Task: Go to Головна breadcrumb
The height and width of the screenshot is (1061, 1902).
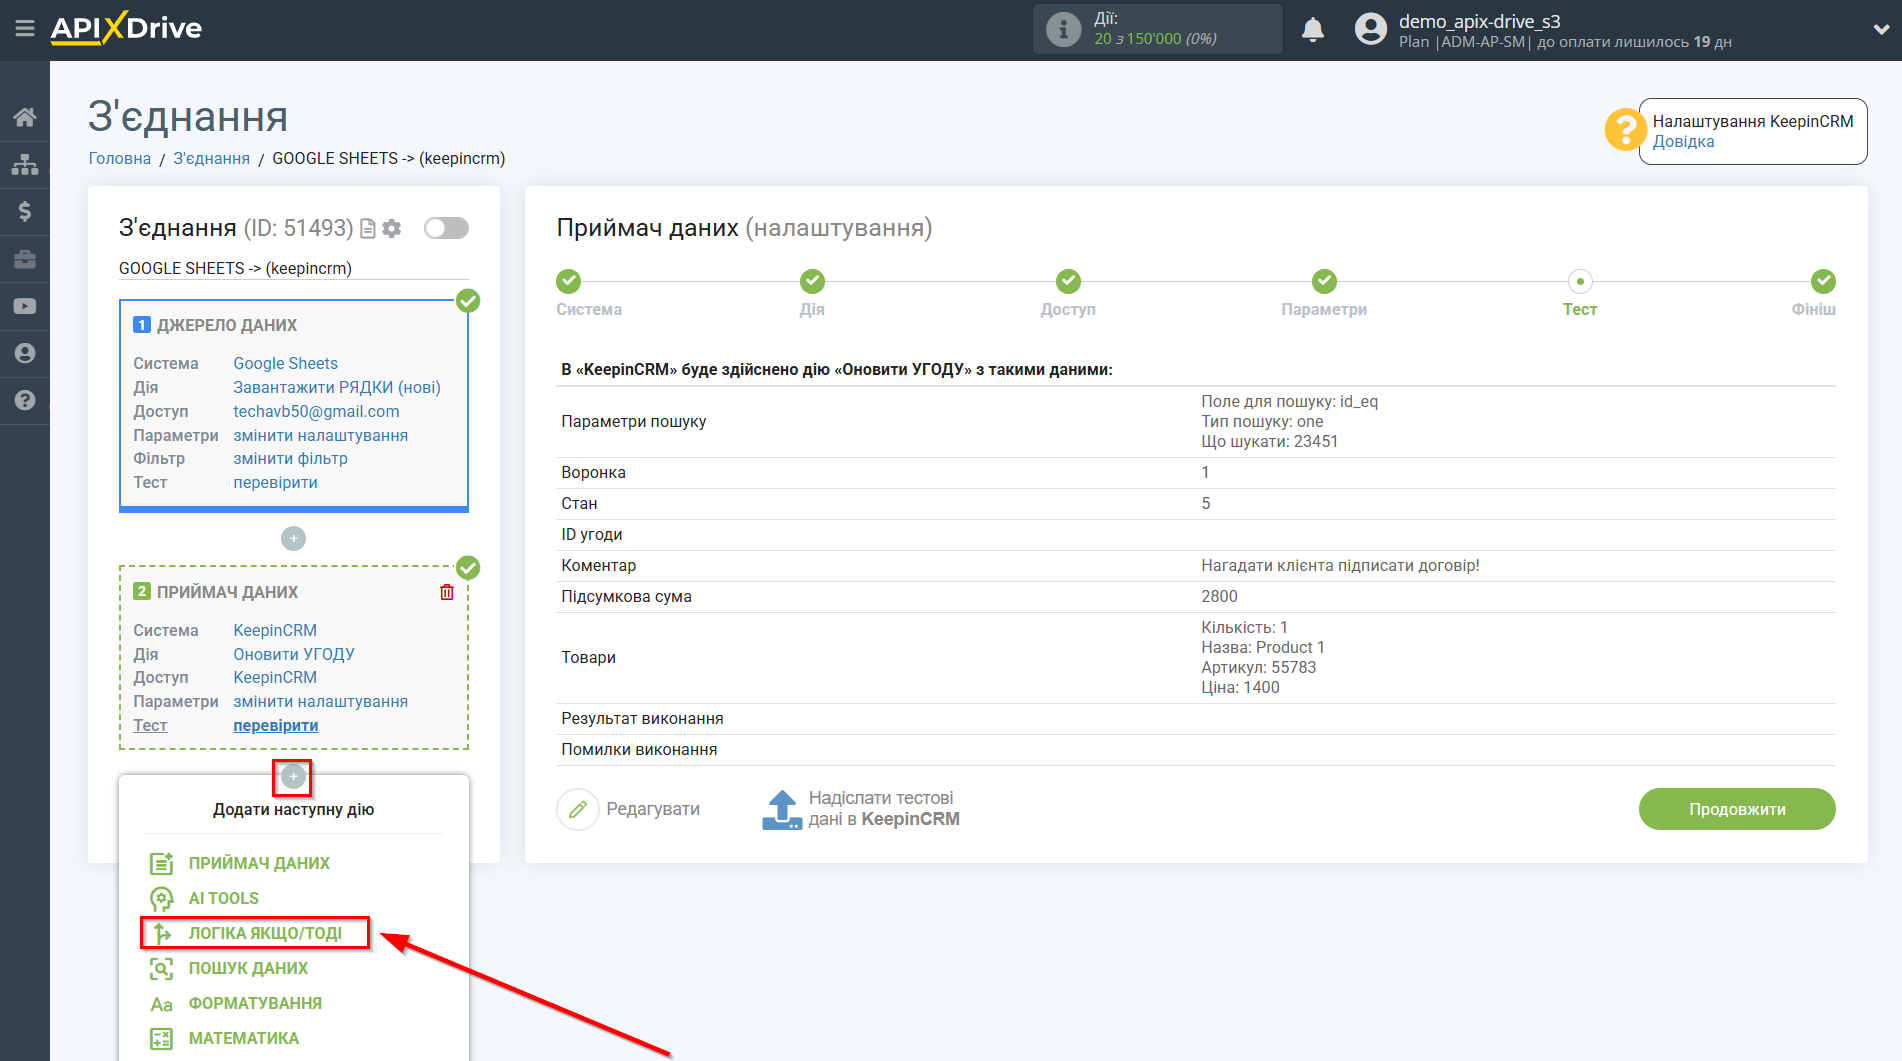Action: click(x=119, y=158)
